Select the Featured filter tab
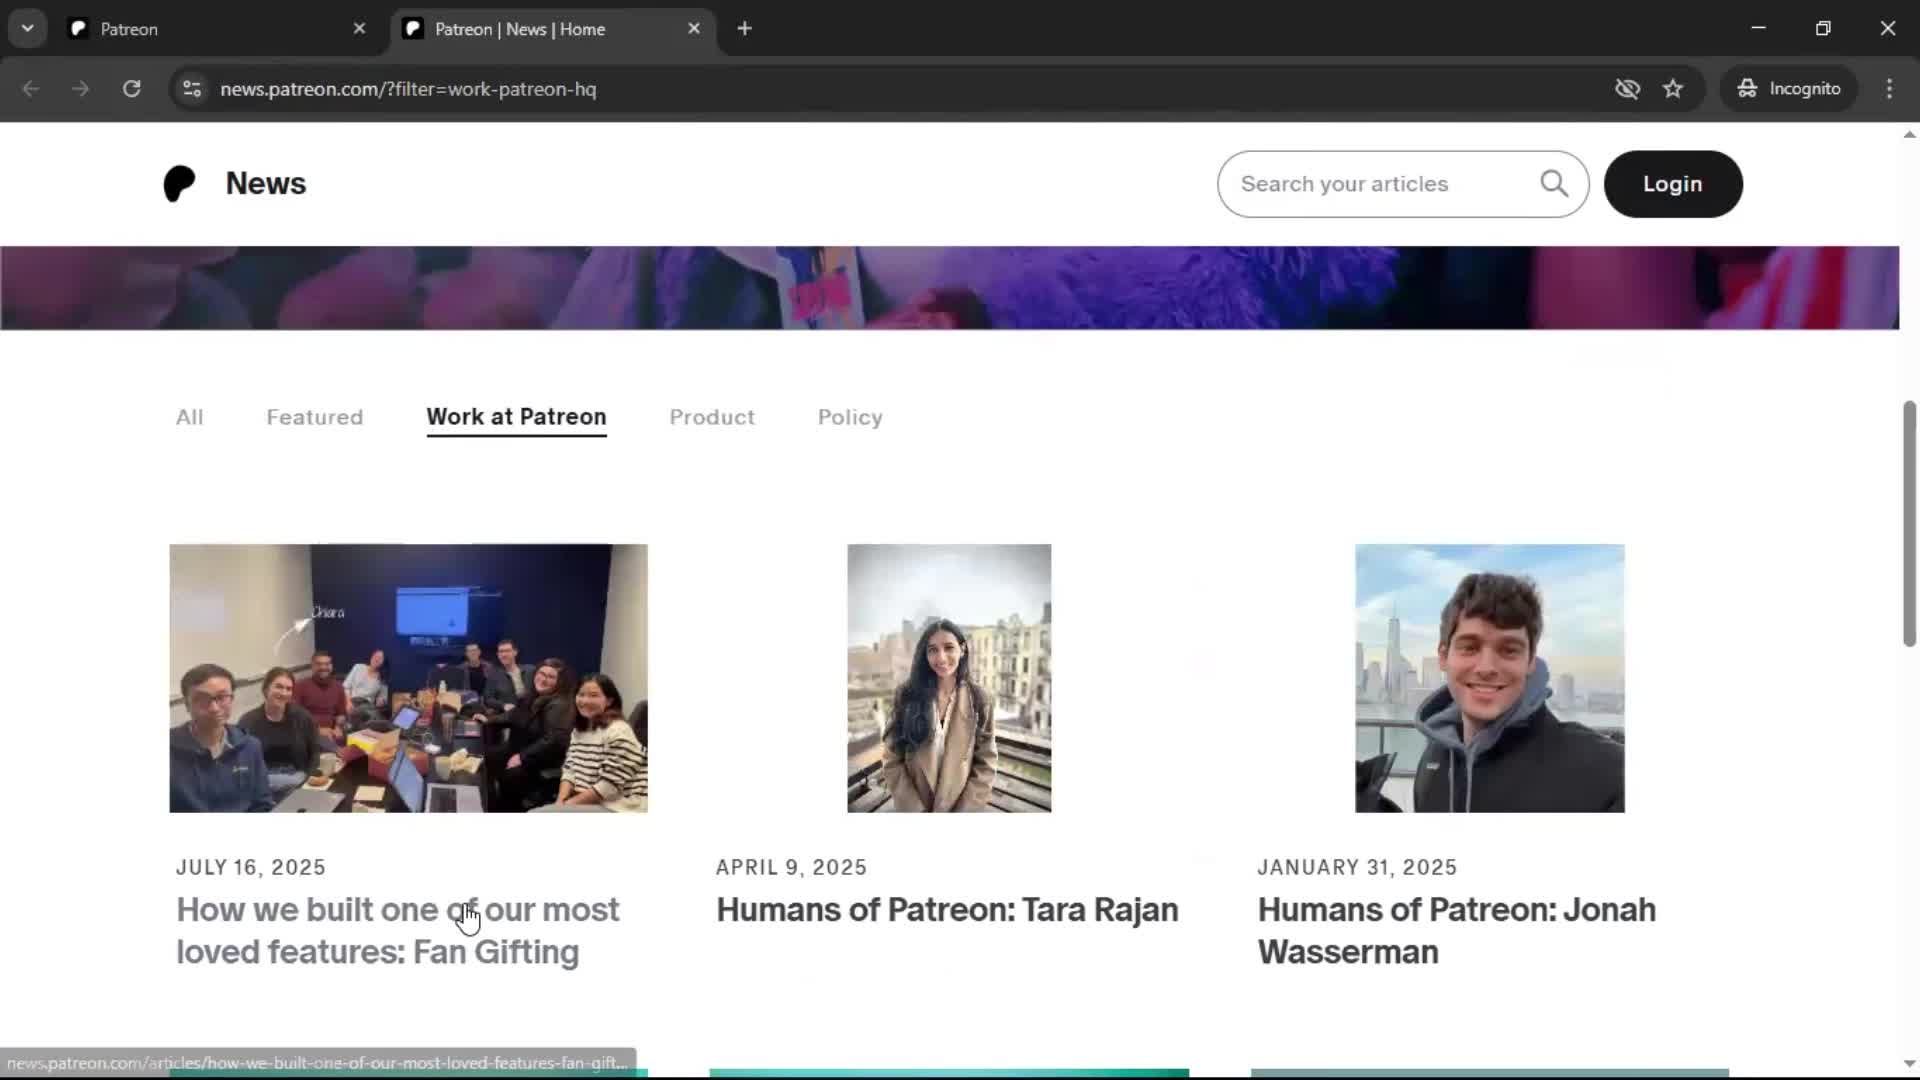The image size is (1920, 1080). pyautogui.click(x=315, y=418)
